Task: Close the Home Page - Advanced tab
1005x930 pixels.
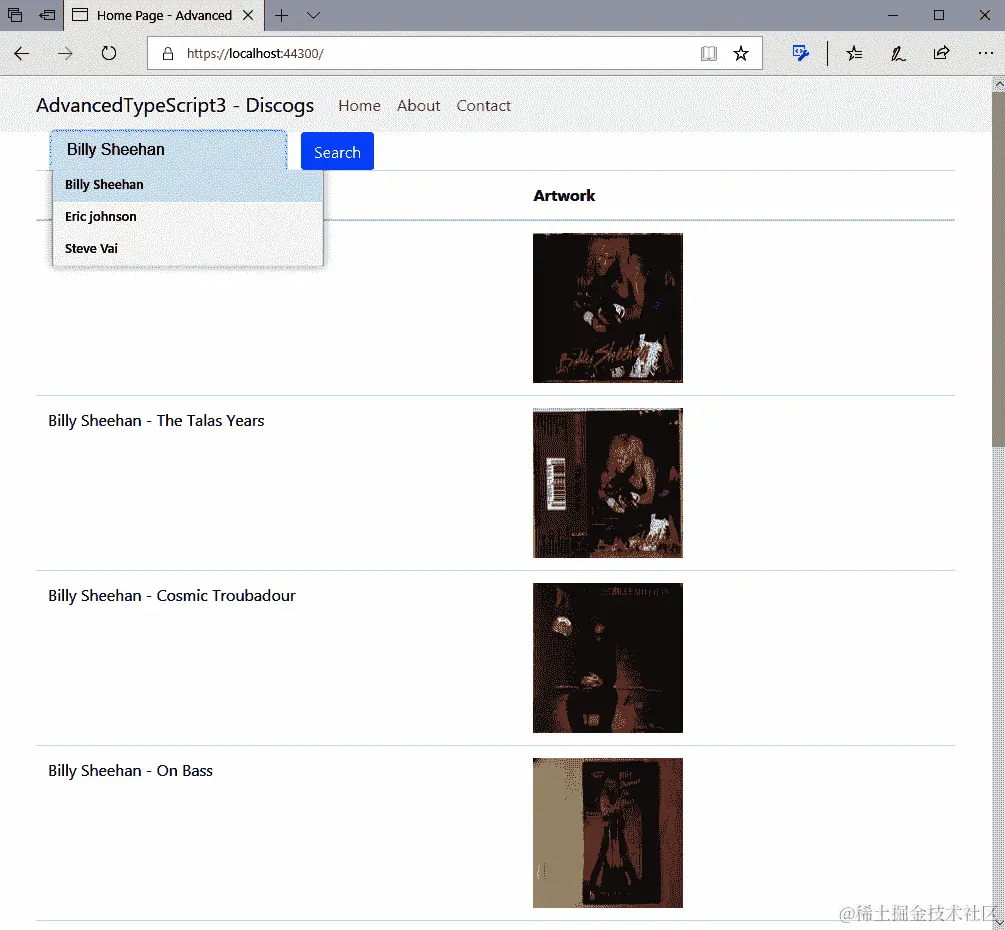Action: coord(248,15)
